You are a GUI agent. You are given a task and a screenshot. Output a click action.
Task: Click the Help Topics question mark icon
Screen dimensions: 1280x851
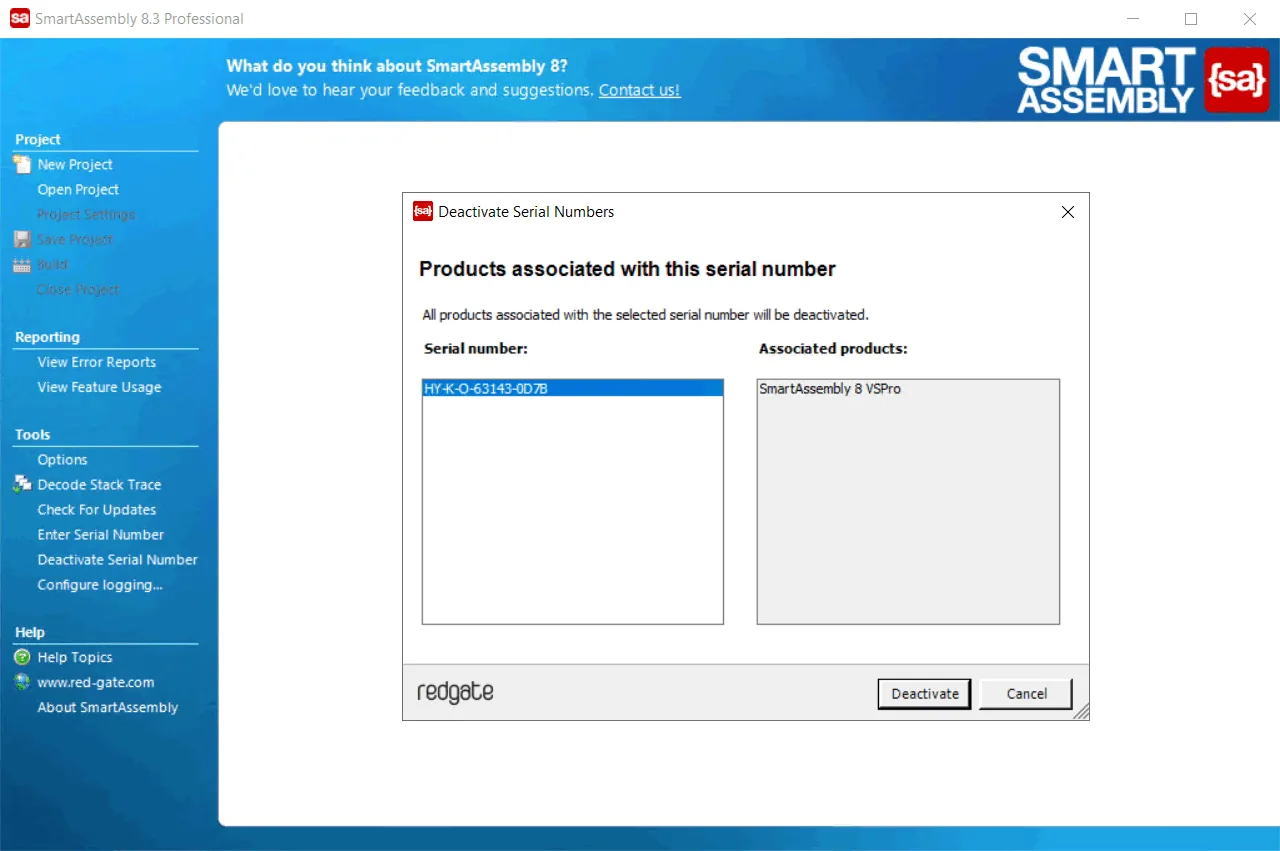point(22,657)
